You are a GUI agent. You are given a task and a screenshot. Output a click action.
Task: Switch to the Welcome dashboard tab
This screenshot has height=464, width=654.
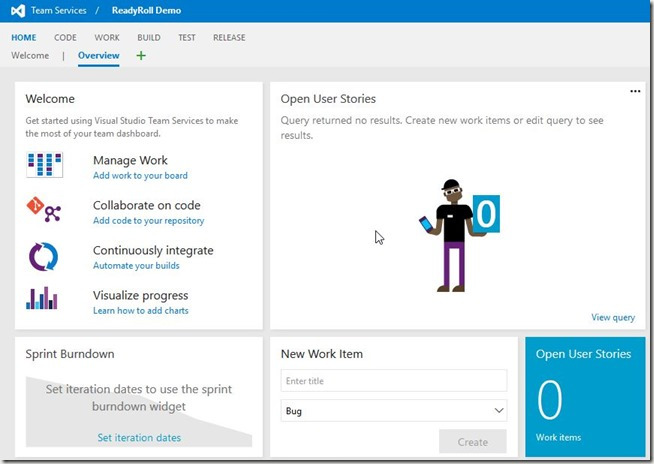click(30, 55)
